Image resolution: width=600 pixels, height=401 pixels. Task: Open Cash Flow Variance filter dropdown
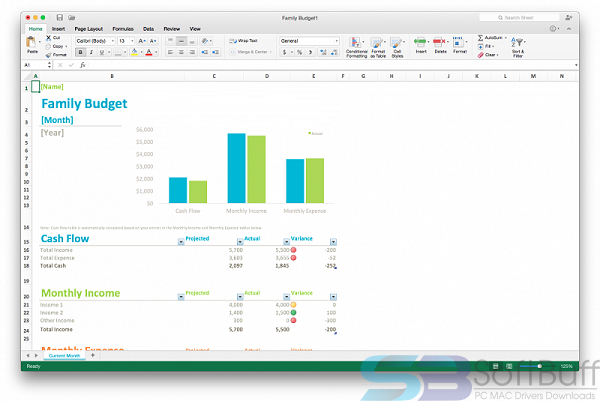coord(333,241)
